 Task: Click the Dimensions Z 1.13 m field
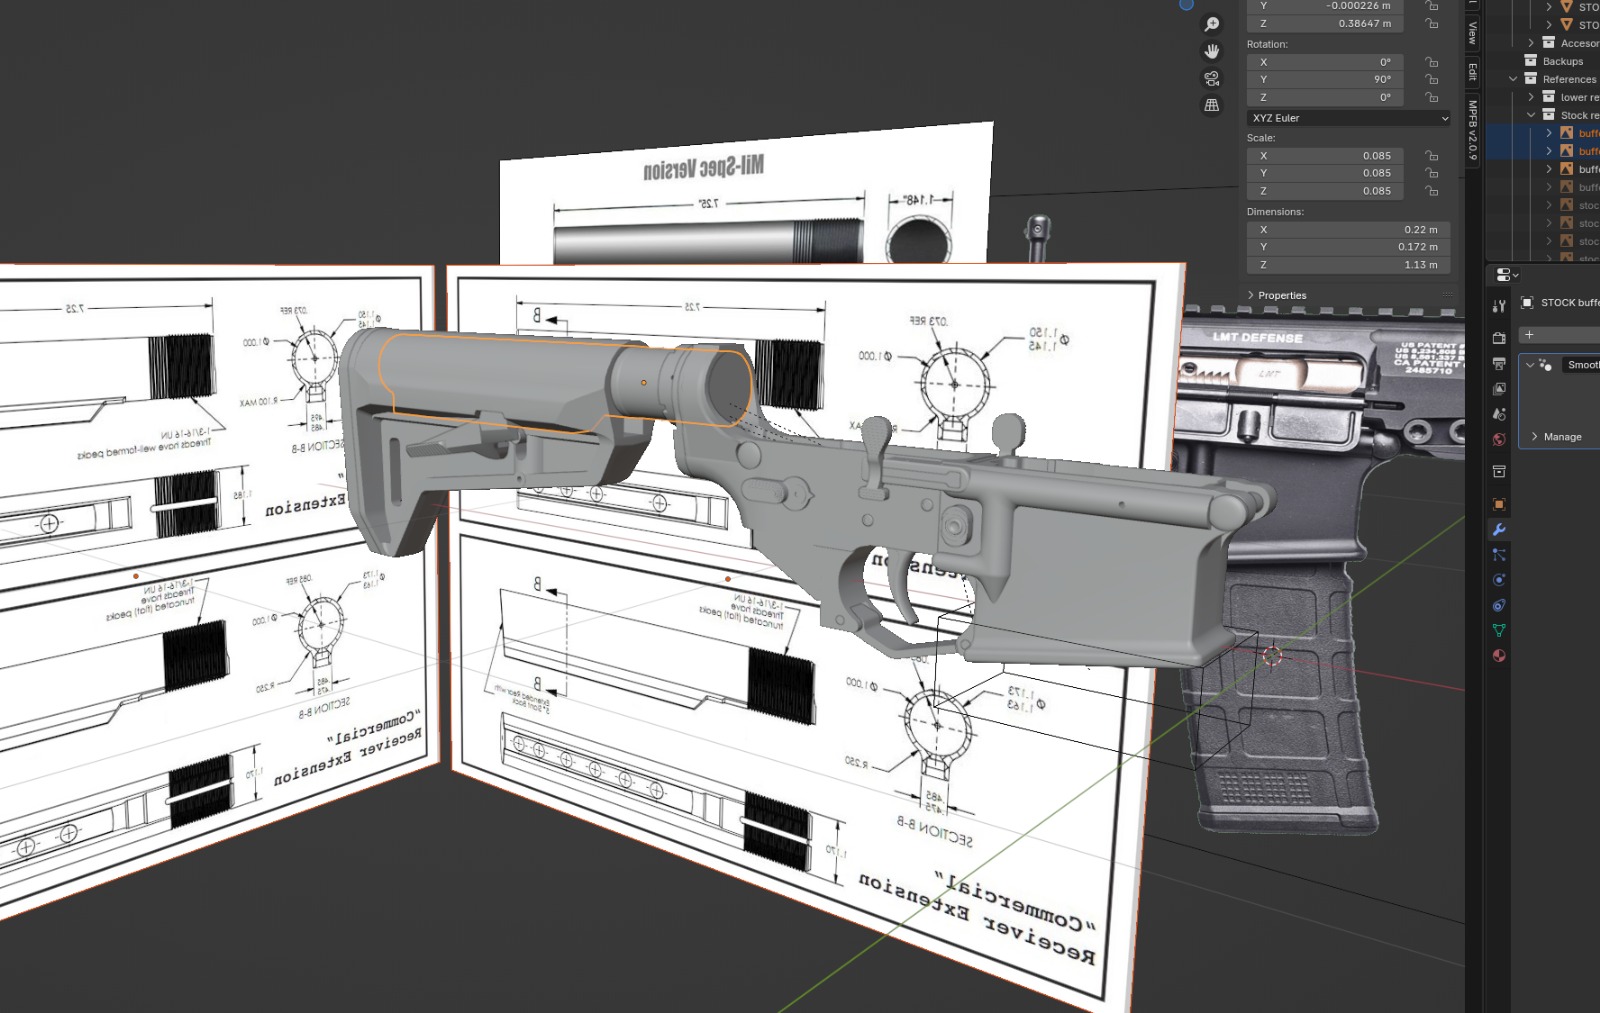pyautogui.click(x=1349, y=265)
